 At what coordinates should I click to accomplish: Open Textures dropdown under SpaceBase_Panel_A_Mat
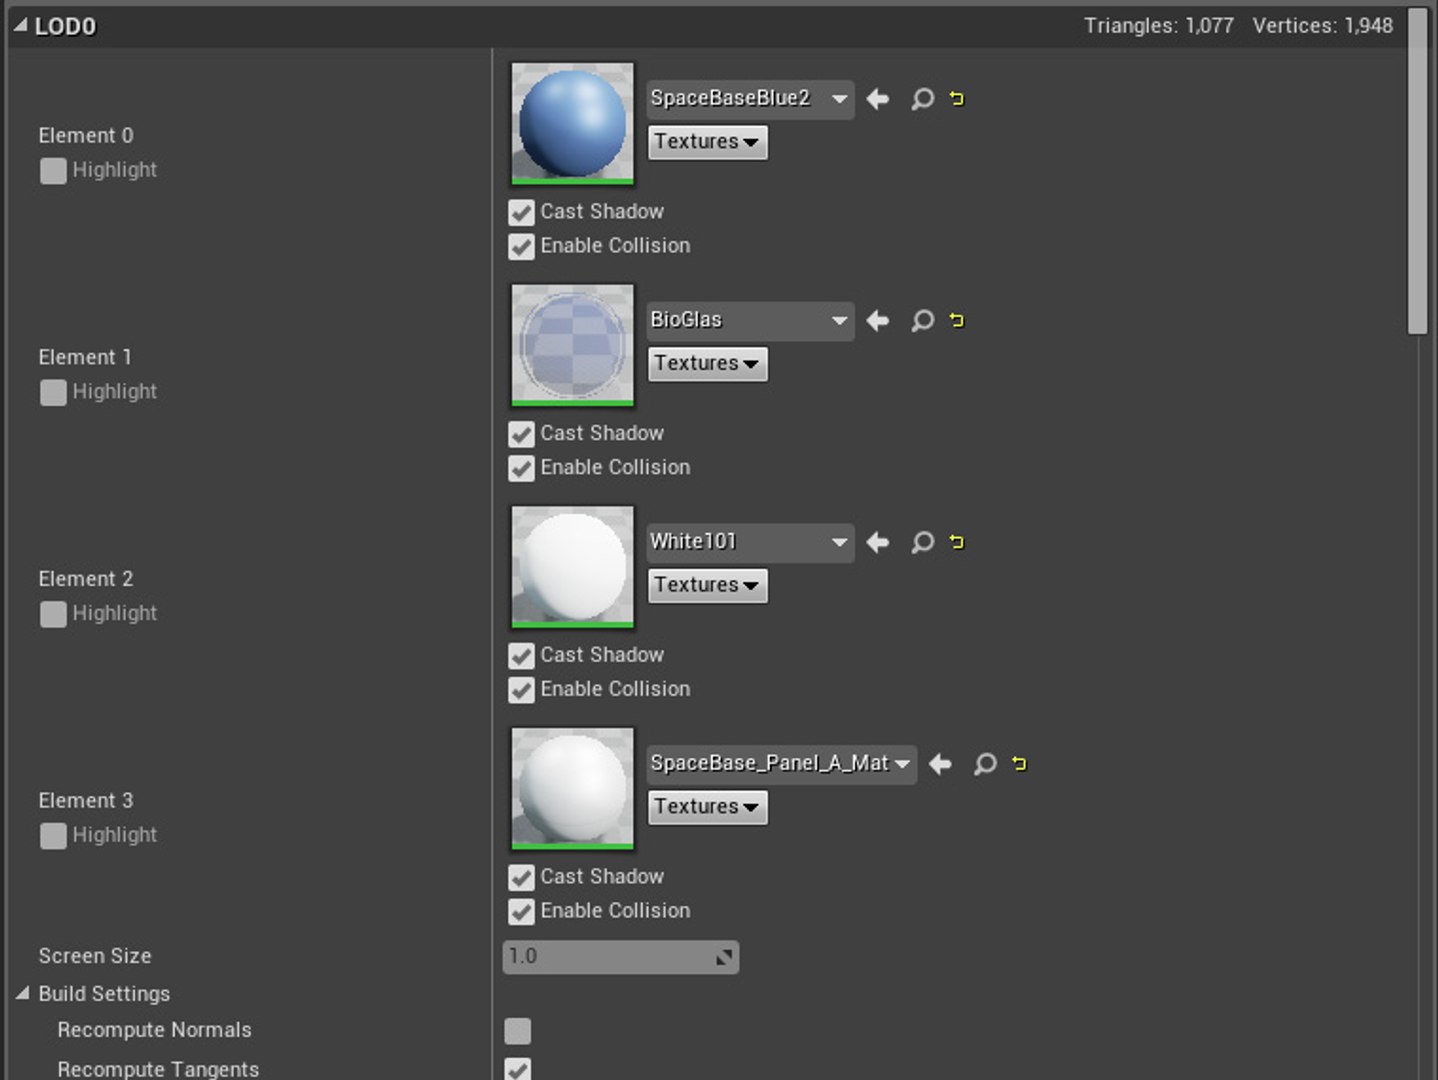(x=708, y=807)
